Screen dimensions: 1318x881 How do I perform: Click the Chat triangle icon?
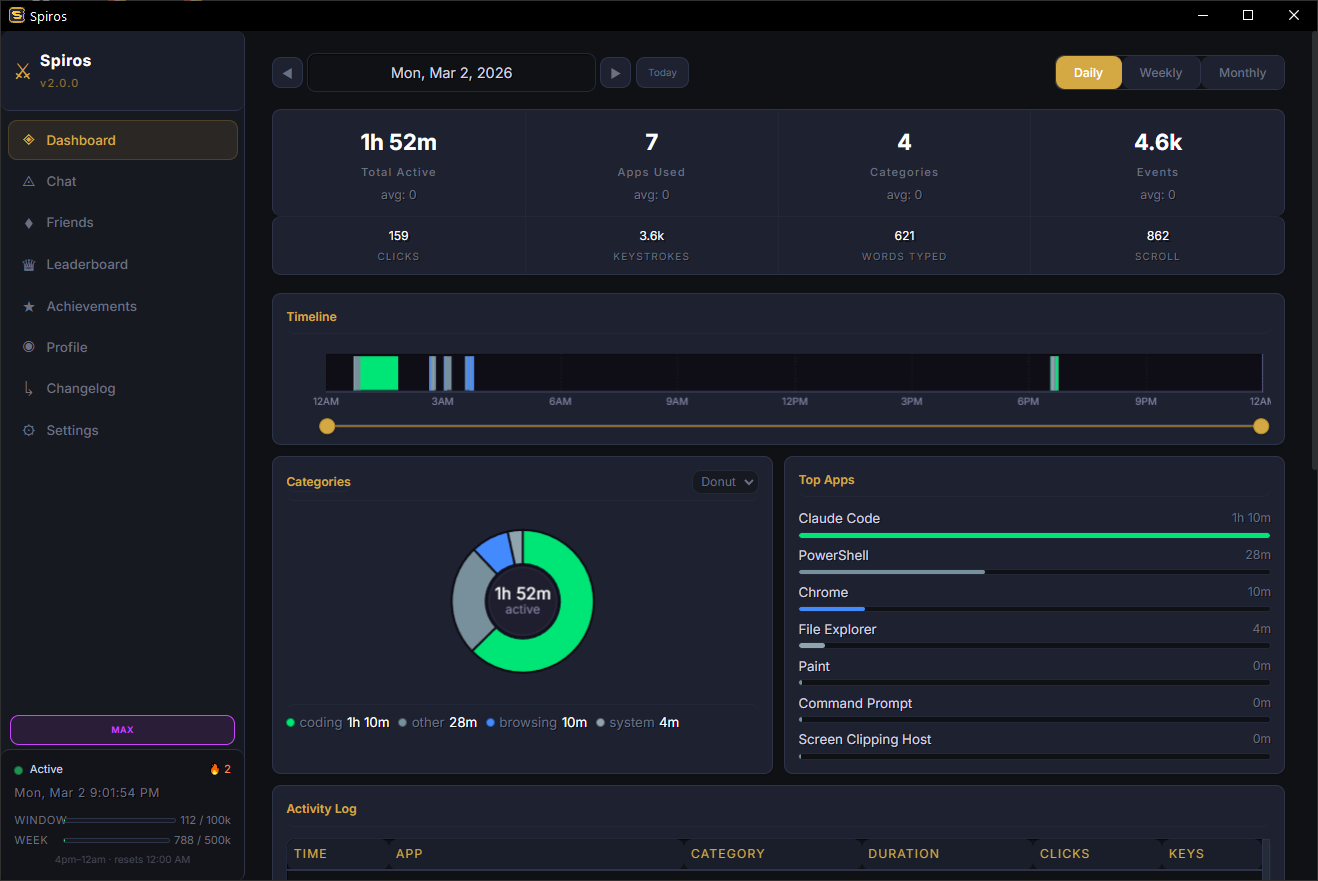tap(28, 181)
